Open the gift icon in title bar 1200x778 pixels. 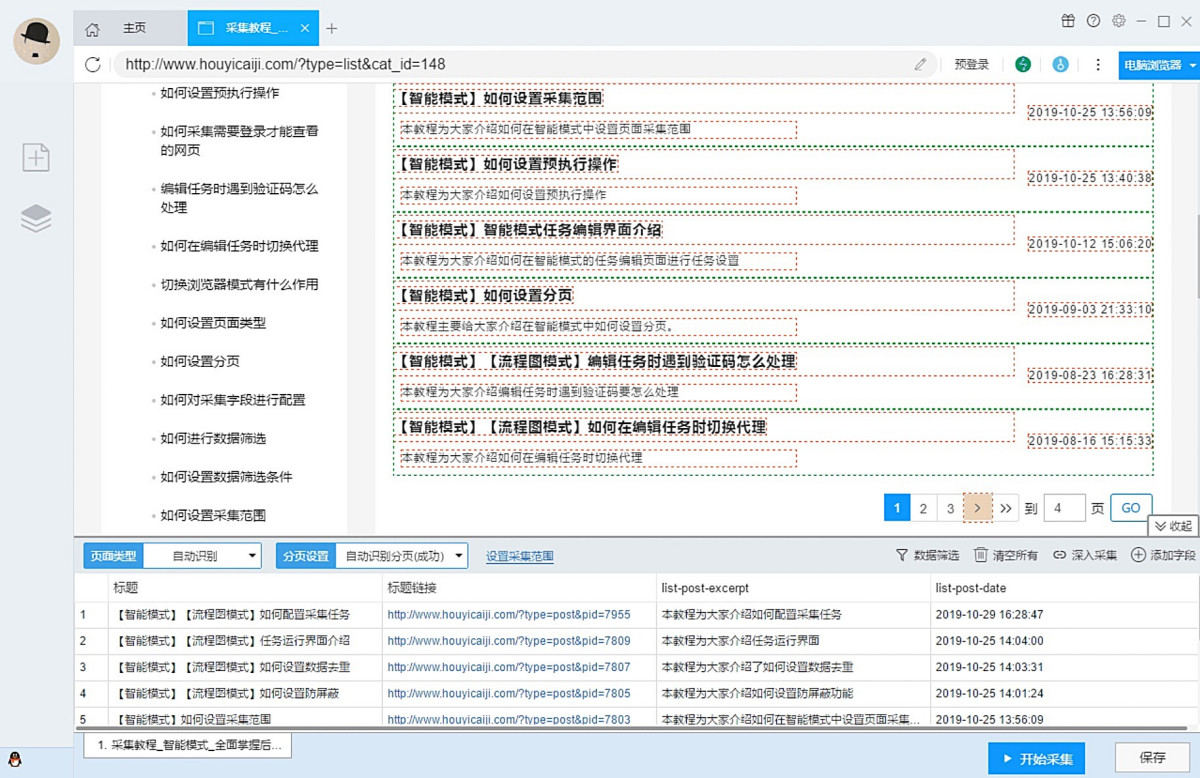(x=1068, y=21)
